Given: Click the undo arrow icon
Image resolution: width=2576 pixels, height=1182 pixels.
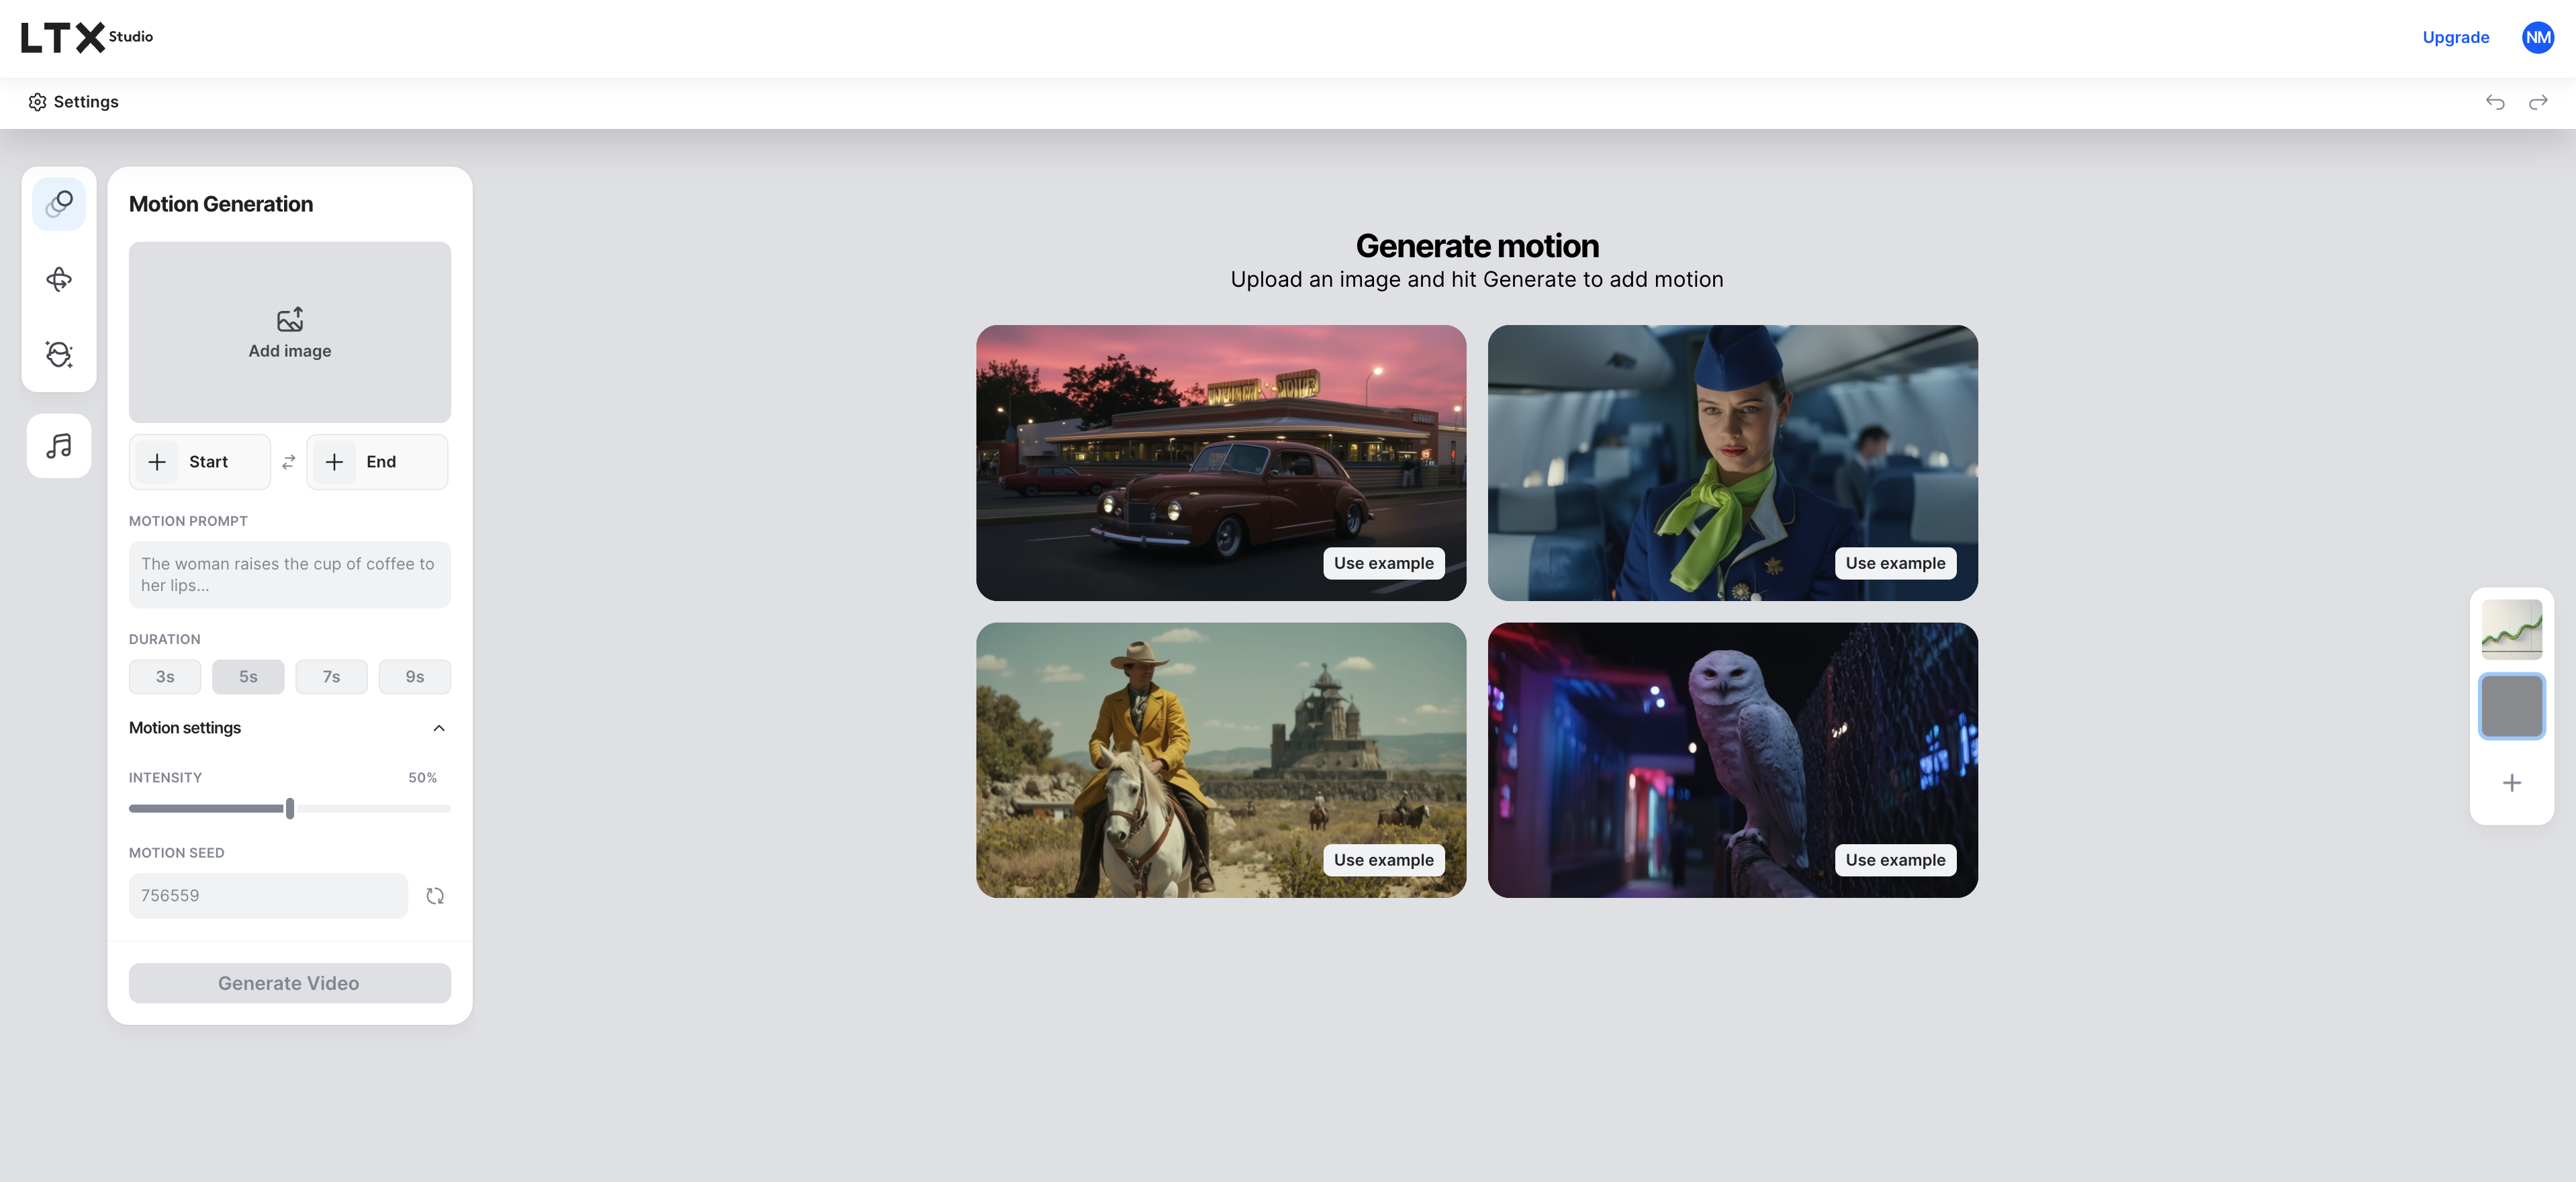Looking at the screenshot, I should (2495, 102).
